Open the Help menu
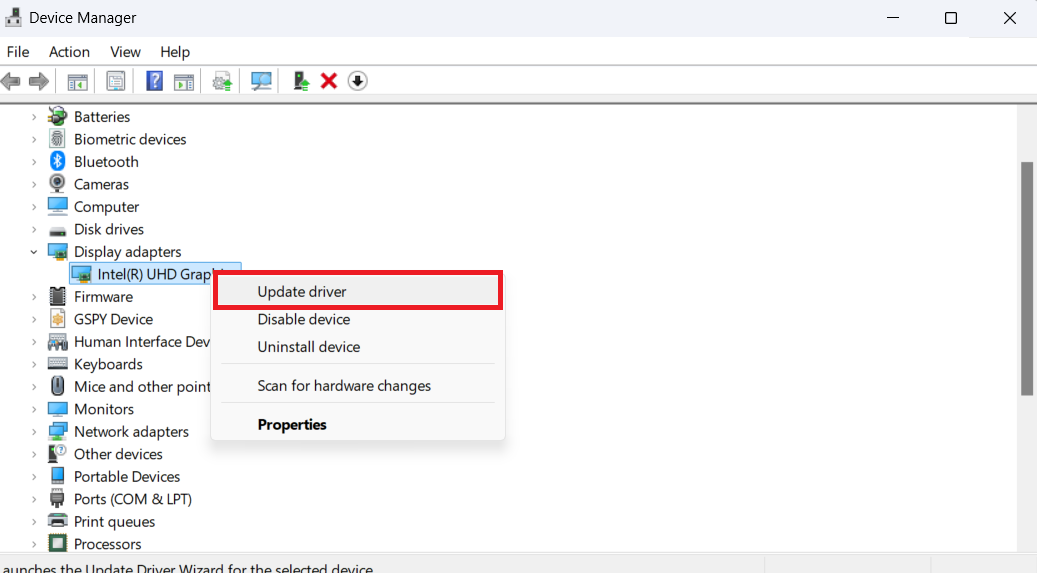 tap(175, 52)
